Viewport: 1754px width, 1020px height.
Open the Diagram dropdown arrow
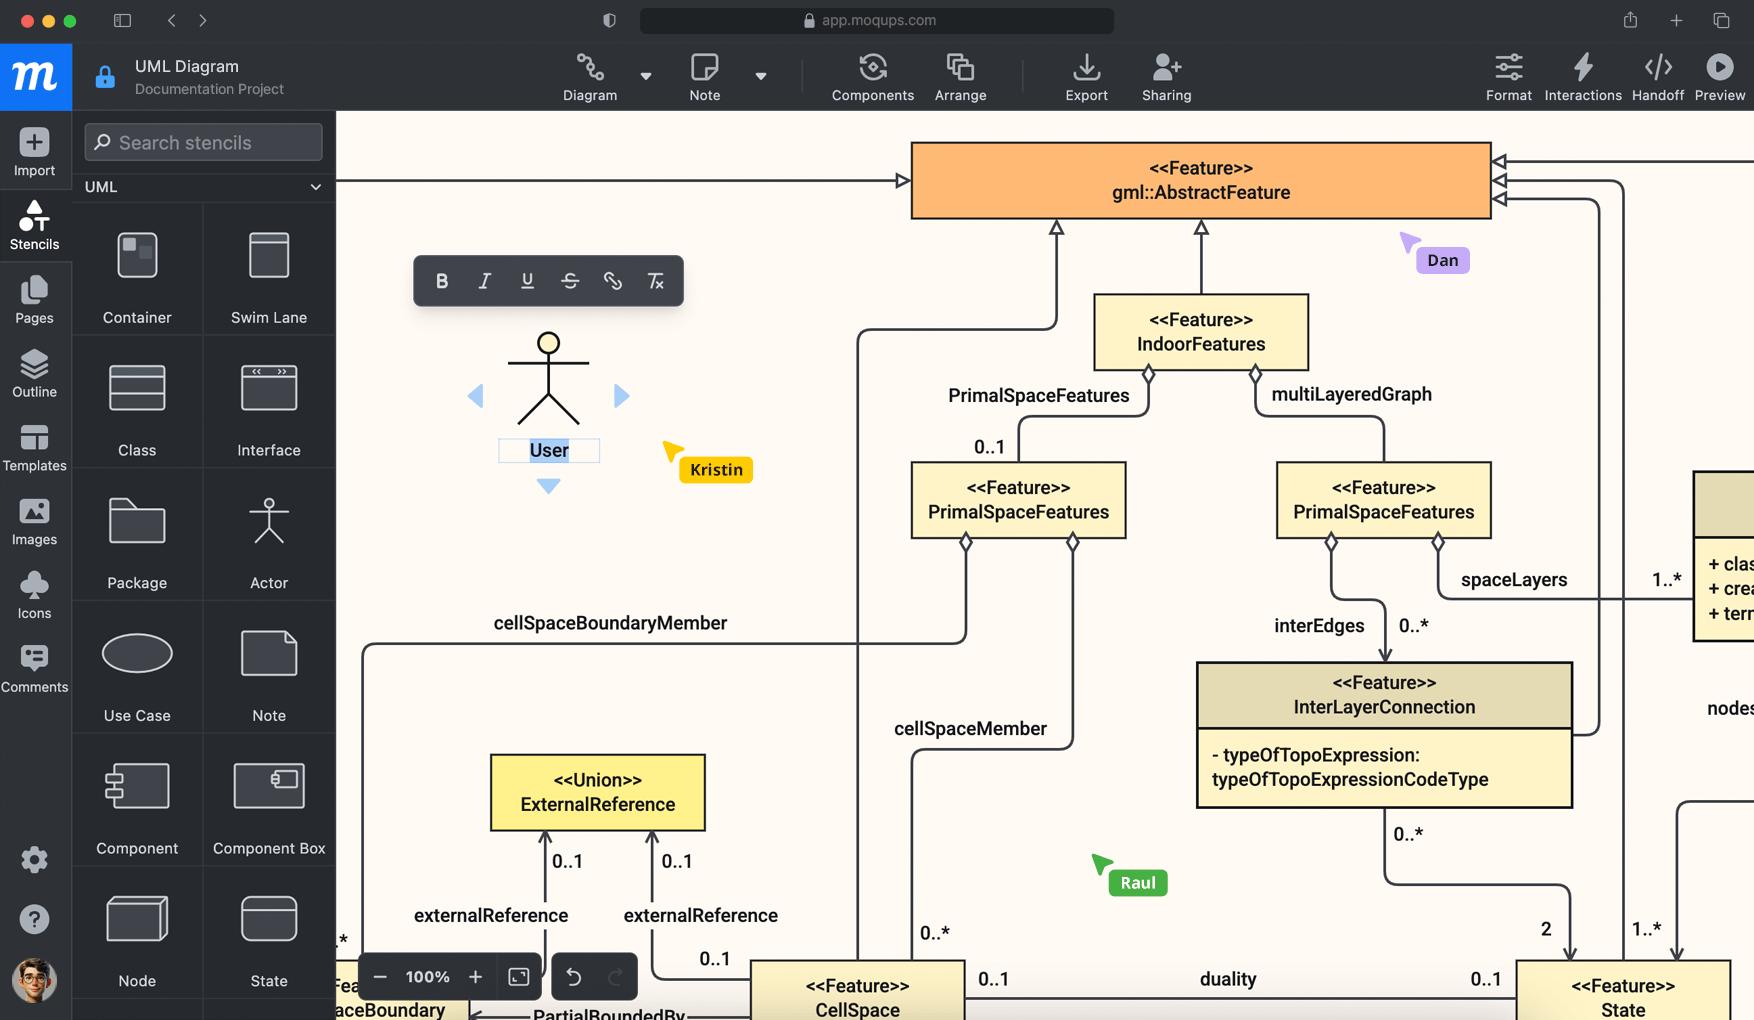[647, 77]
